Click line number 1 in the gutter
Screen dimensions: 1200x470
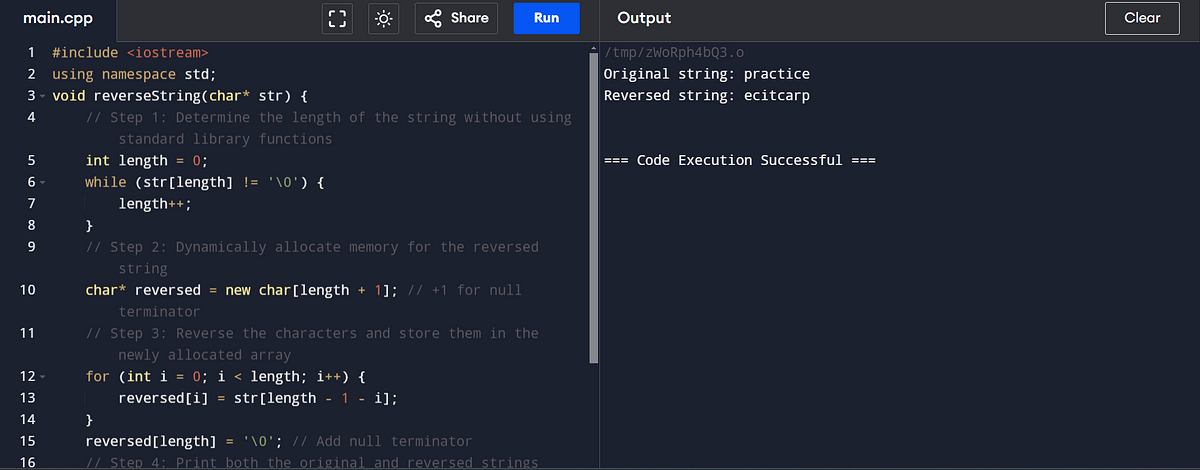[31, 52]
